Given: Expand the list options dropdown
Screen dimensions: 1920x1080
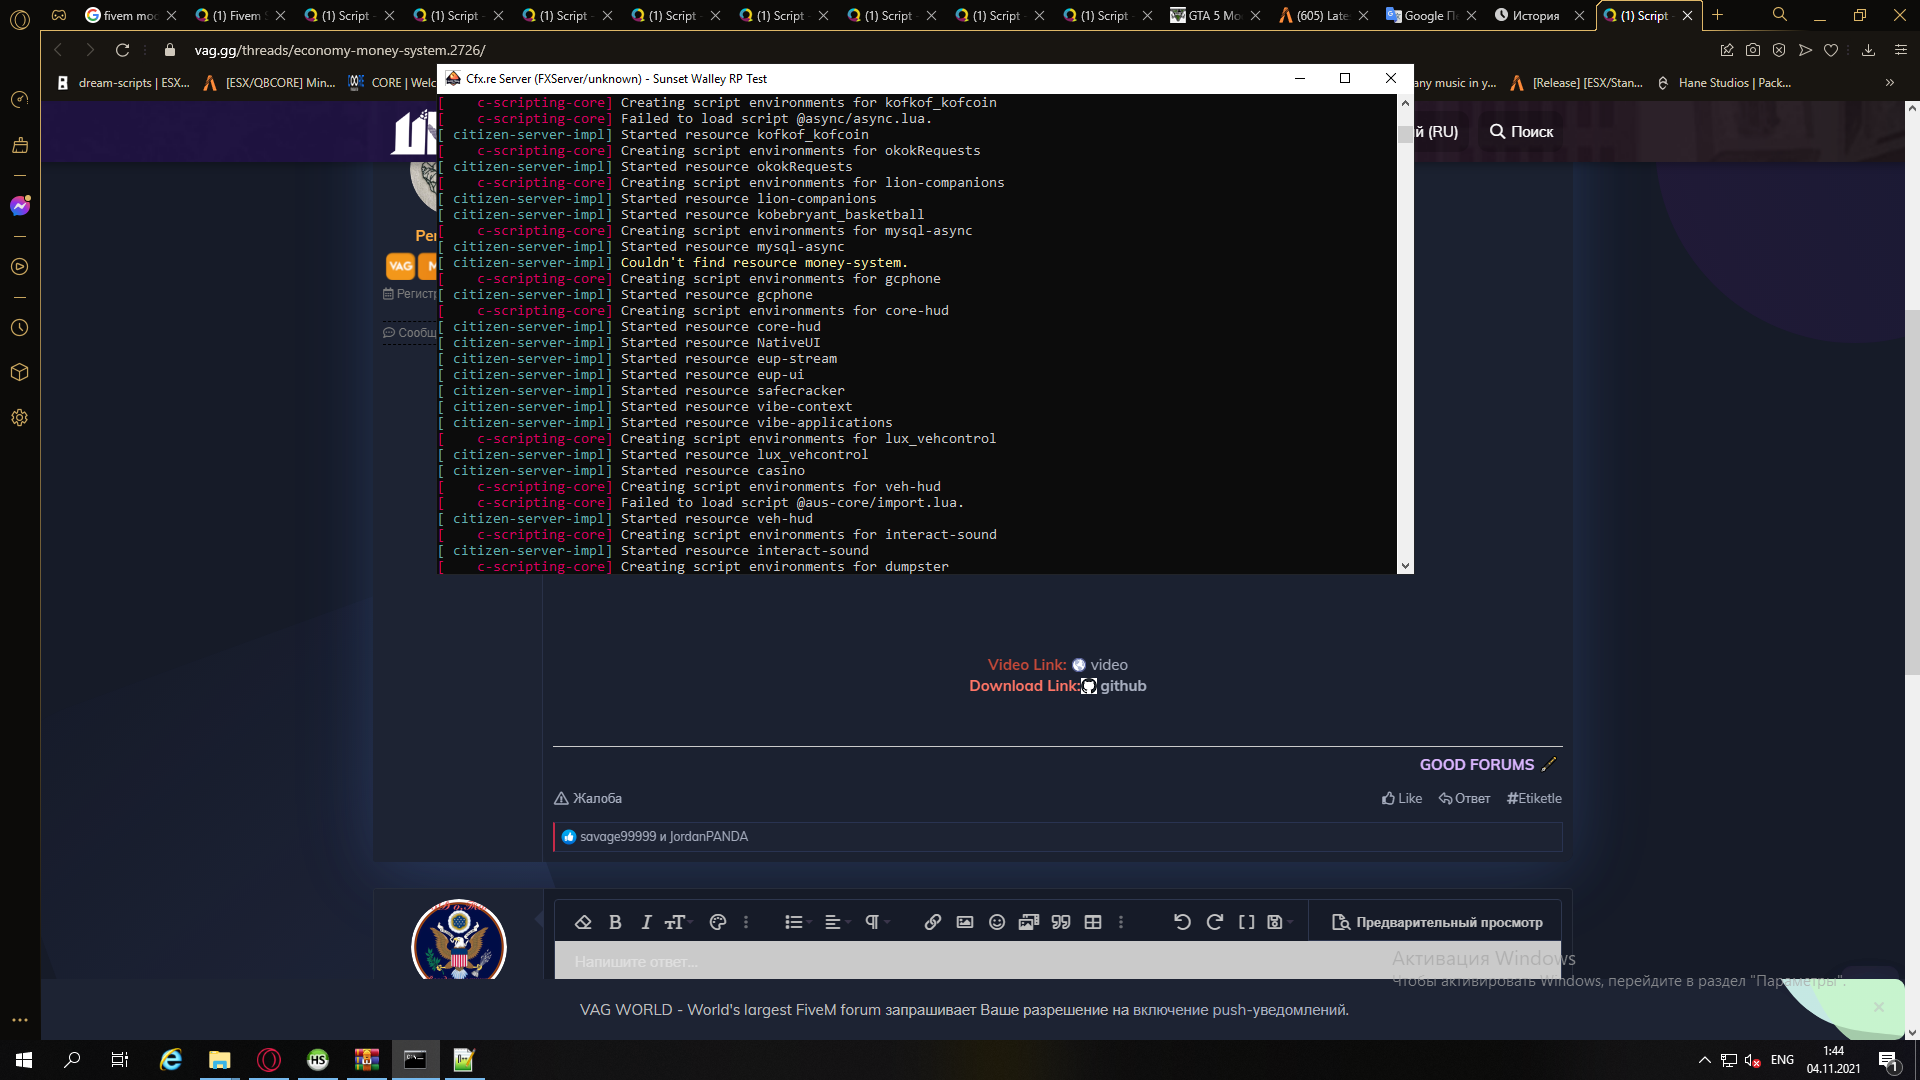Looking at the screenshot, I should click(x=796, y=922).
